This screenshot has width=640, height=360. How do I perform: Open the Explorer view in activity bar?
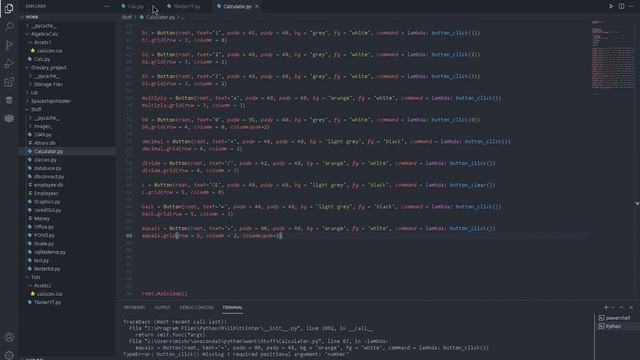[9, 8]
